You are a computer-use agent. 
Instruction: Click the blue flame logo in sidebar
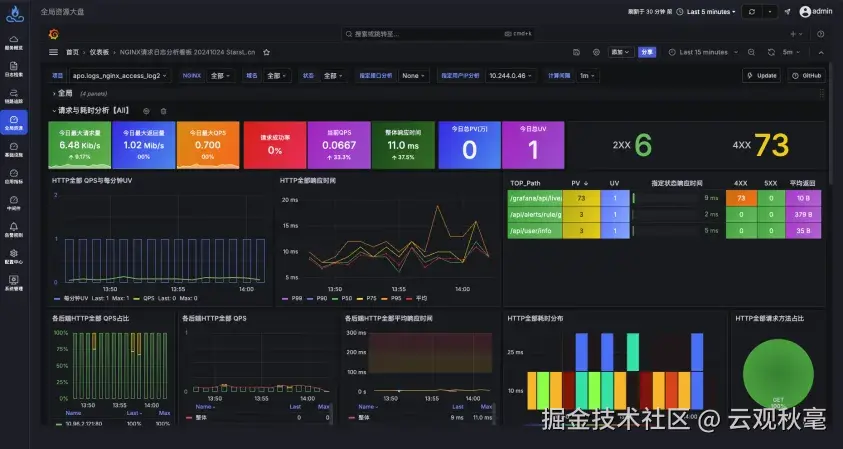[x=15, y=13]
